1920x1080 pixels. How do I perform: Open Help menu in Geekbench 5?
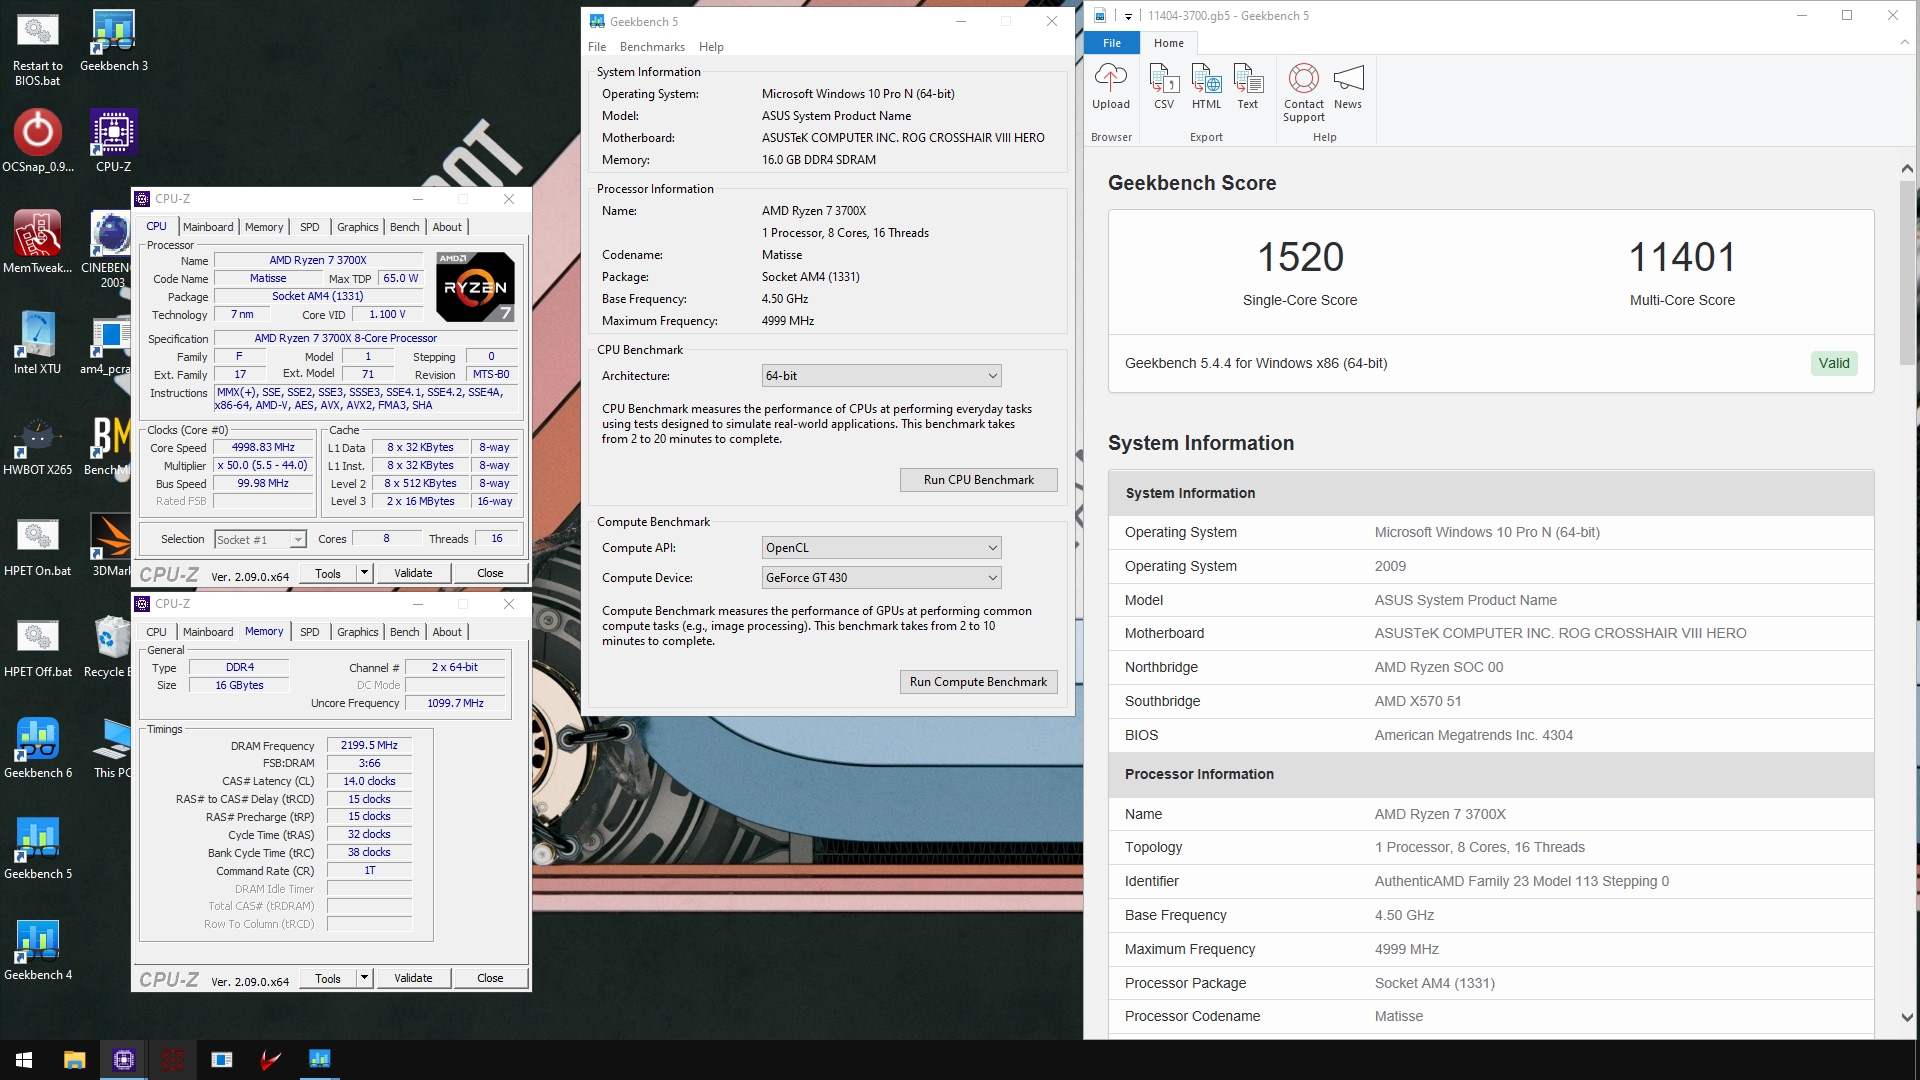pos(711,47)
